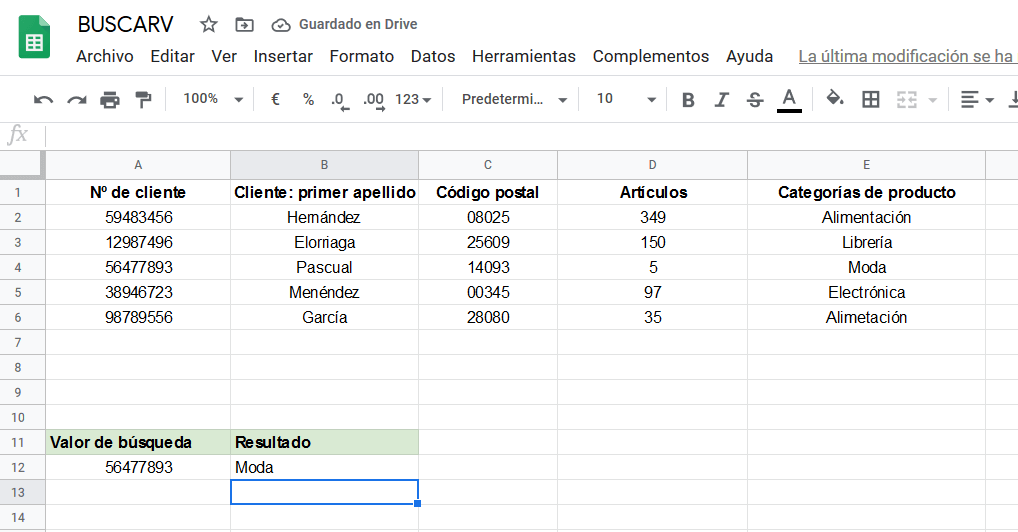Choose text color with underlined A

click(x=789, y=99)
